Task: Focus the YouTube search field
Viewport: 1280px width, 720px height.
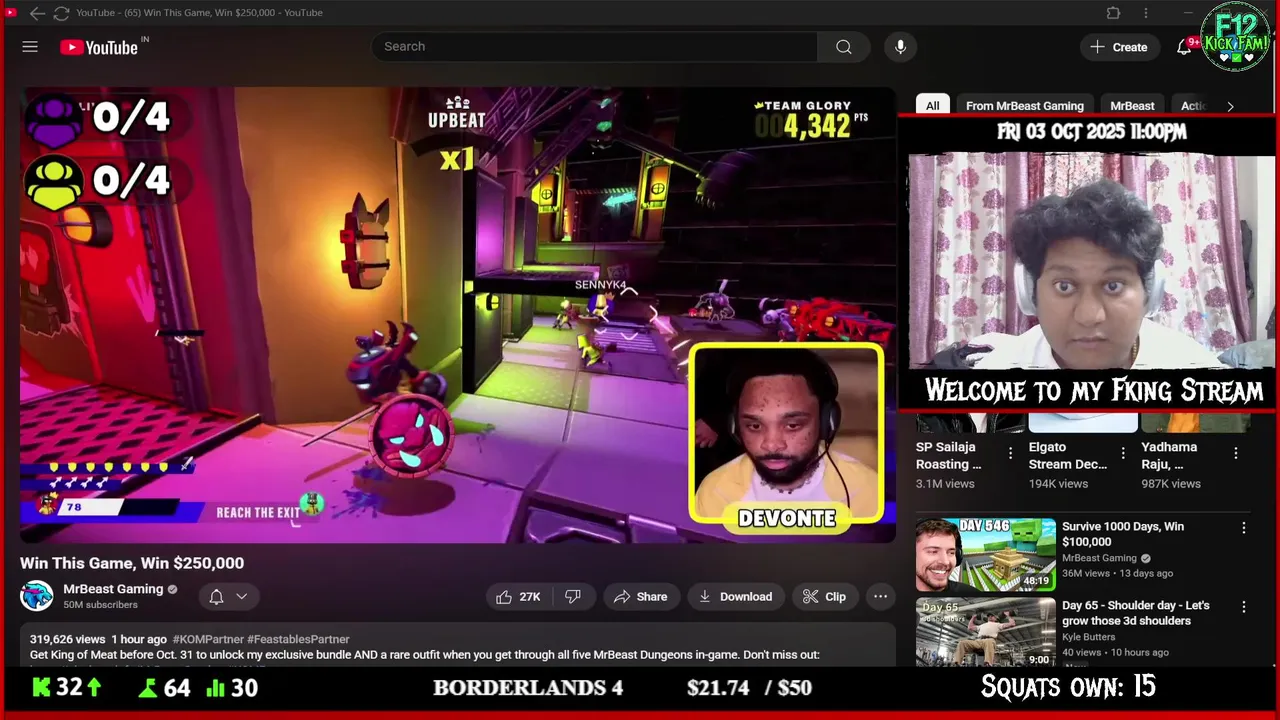Action: coord(594,47)
